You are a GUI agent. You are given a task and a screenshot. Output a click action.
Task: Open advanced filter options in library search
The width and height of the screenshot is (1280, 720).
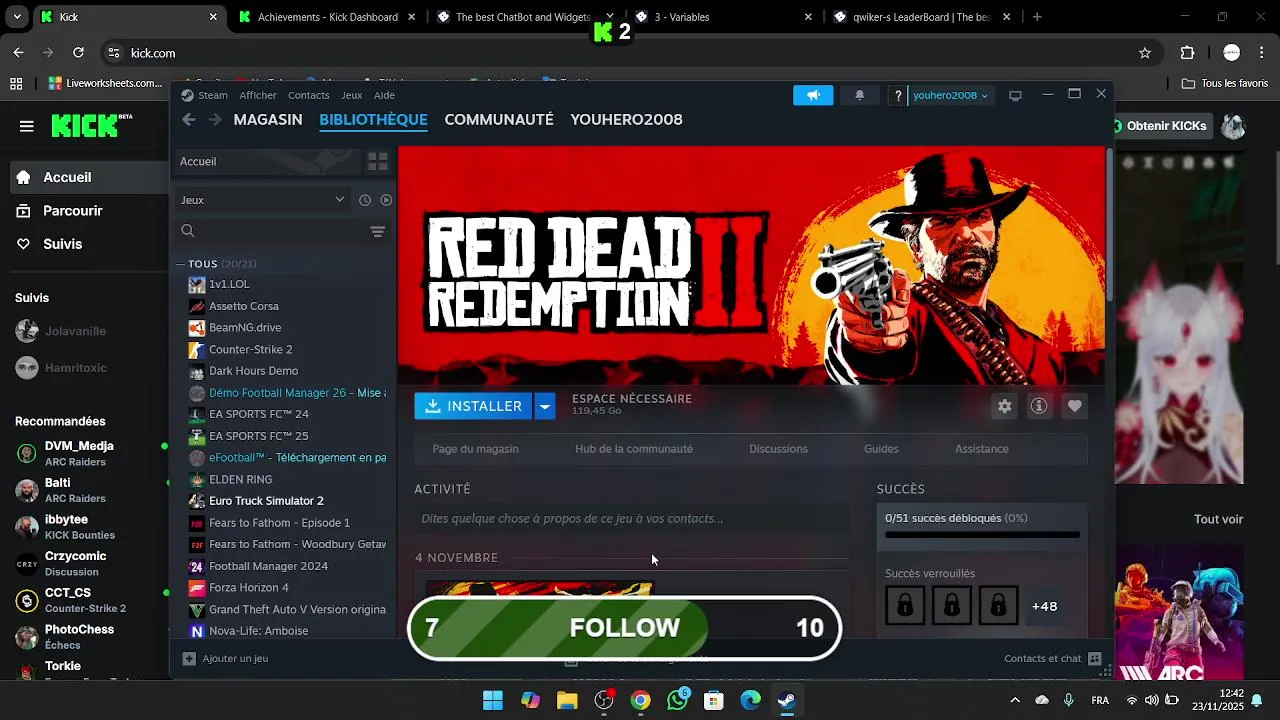click(377, 231)
